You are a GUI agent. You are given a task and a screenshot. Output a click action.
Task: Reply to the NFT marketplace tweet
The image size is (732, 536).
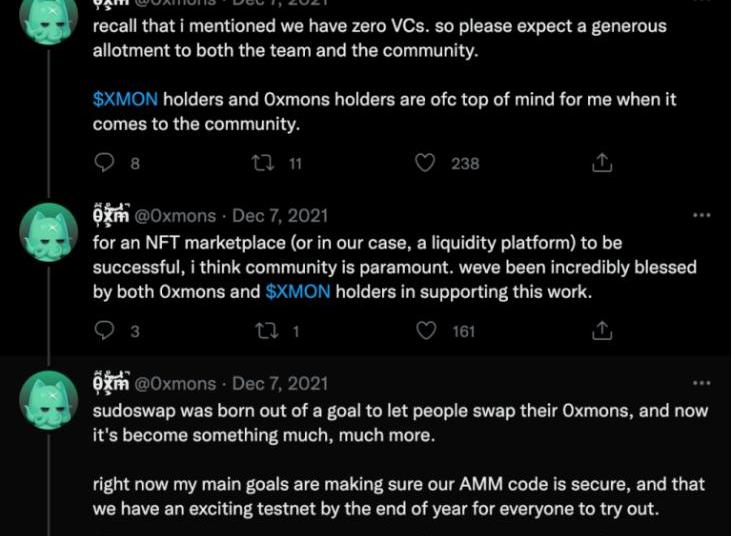(104, 330)
